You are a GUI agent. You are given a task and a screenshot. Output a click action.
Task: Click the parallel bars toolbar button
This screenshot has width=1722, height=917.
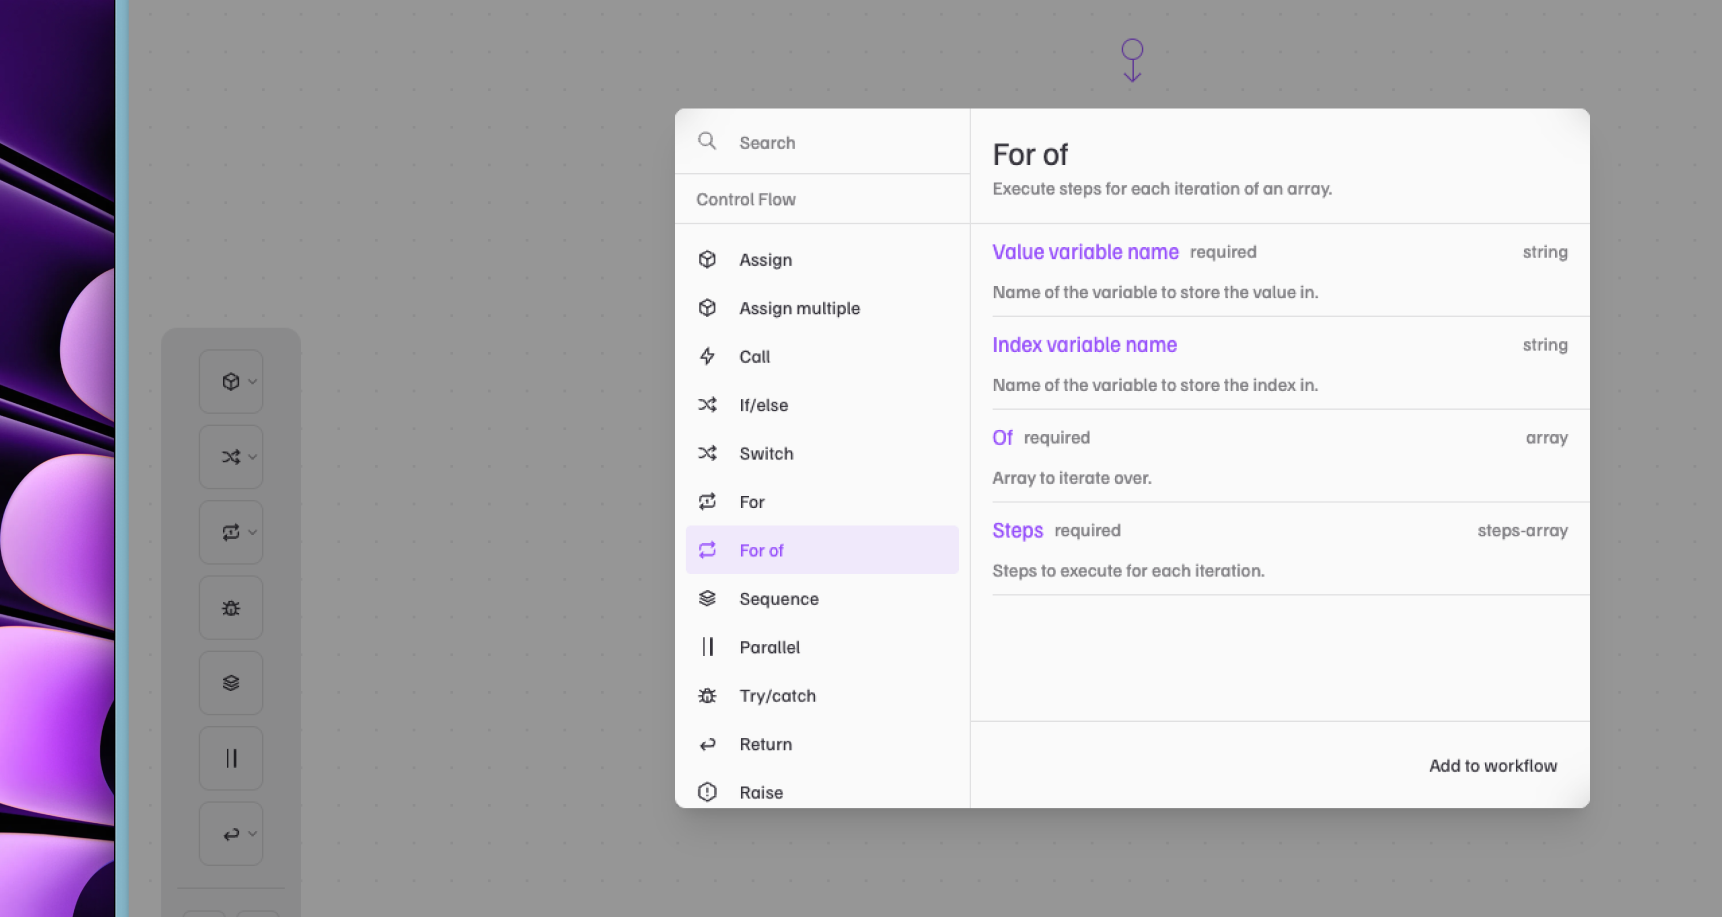point(231,758)
